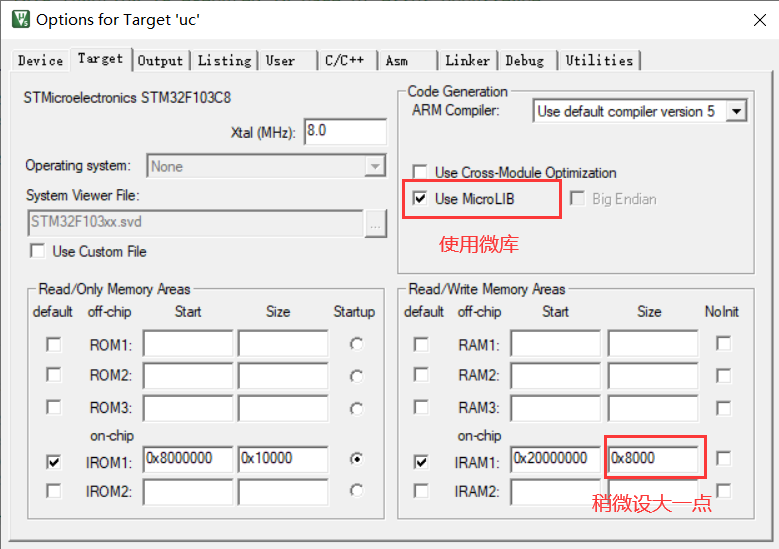This screenshot has width=779, height=549.
Task: Uncheck the IROM1 default checkbox
Action: click(x=54, y=462)
